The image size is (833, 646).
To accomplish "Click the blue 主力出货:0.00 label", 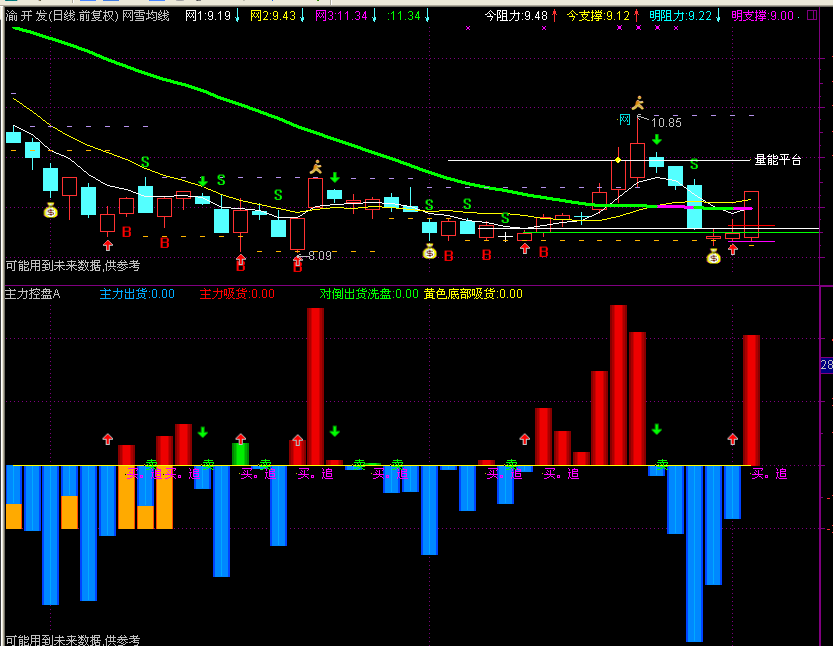I will pyautogui.click(x=137, y=294).
